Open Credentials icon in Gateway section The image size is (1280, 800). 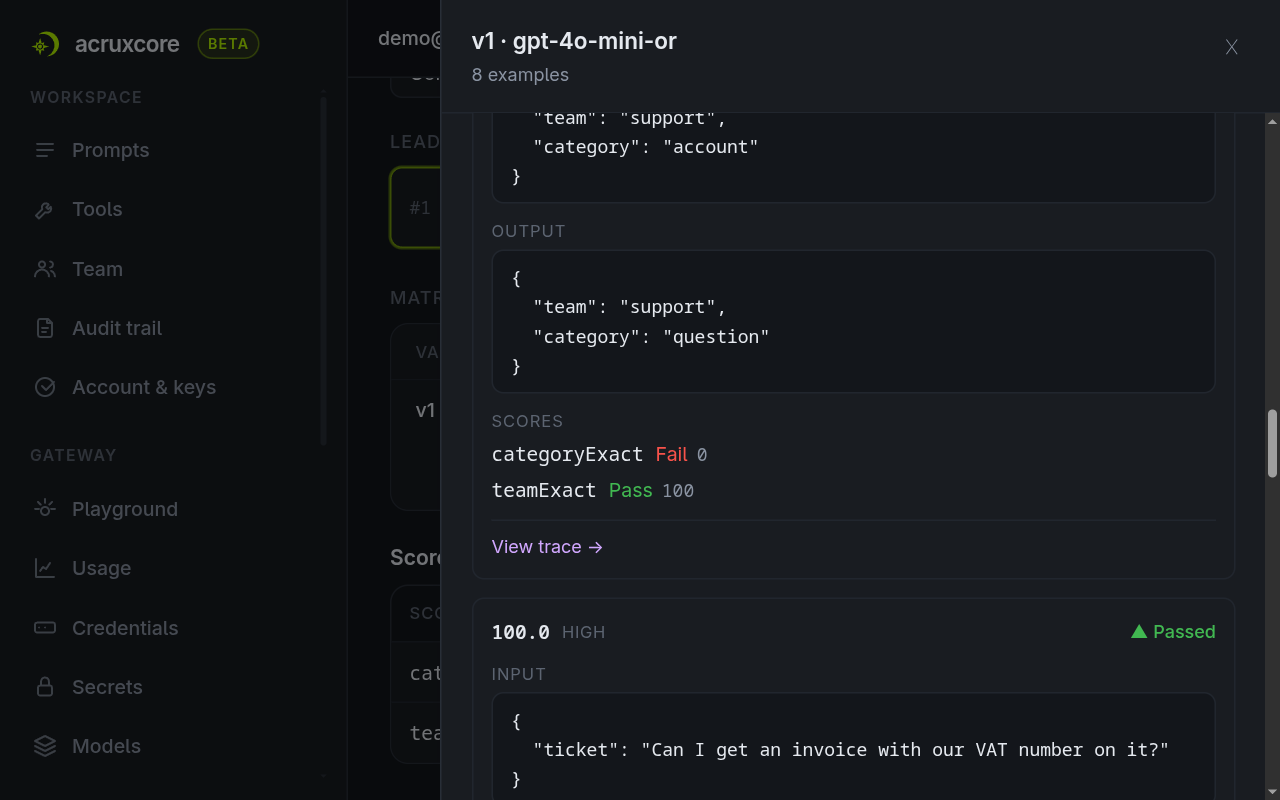(45, 628)
